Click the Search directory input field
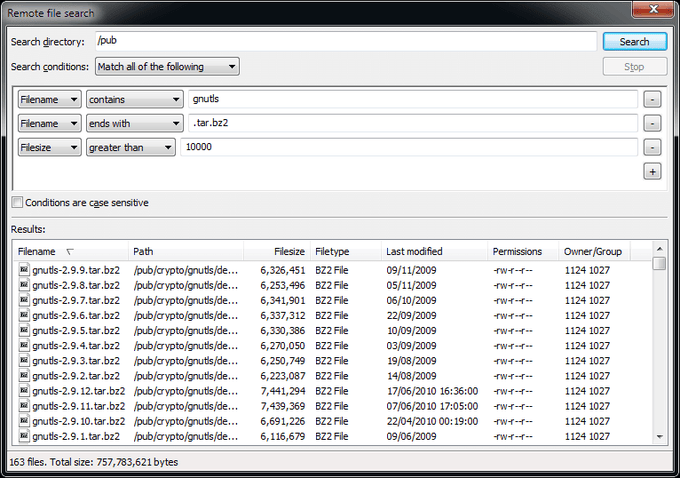The width and height of the screenshot is (680, 478). [345, 42]
